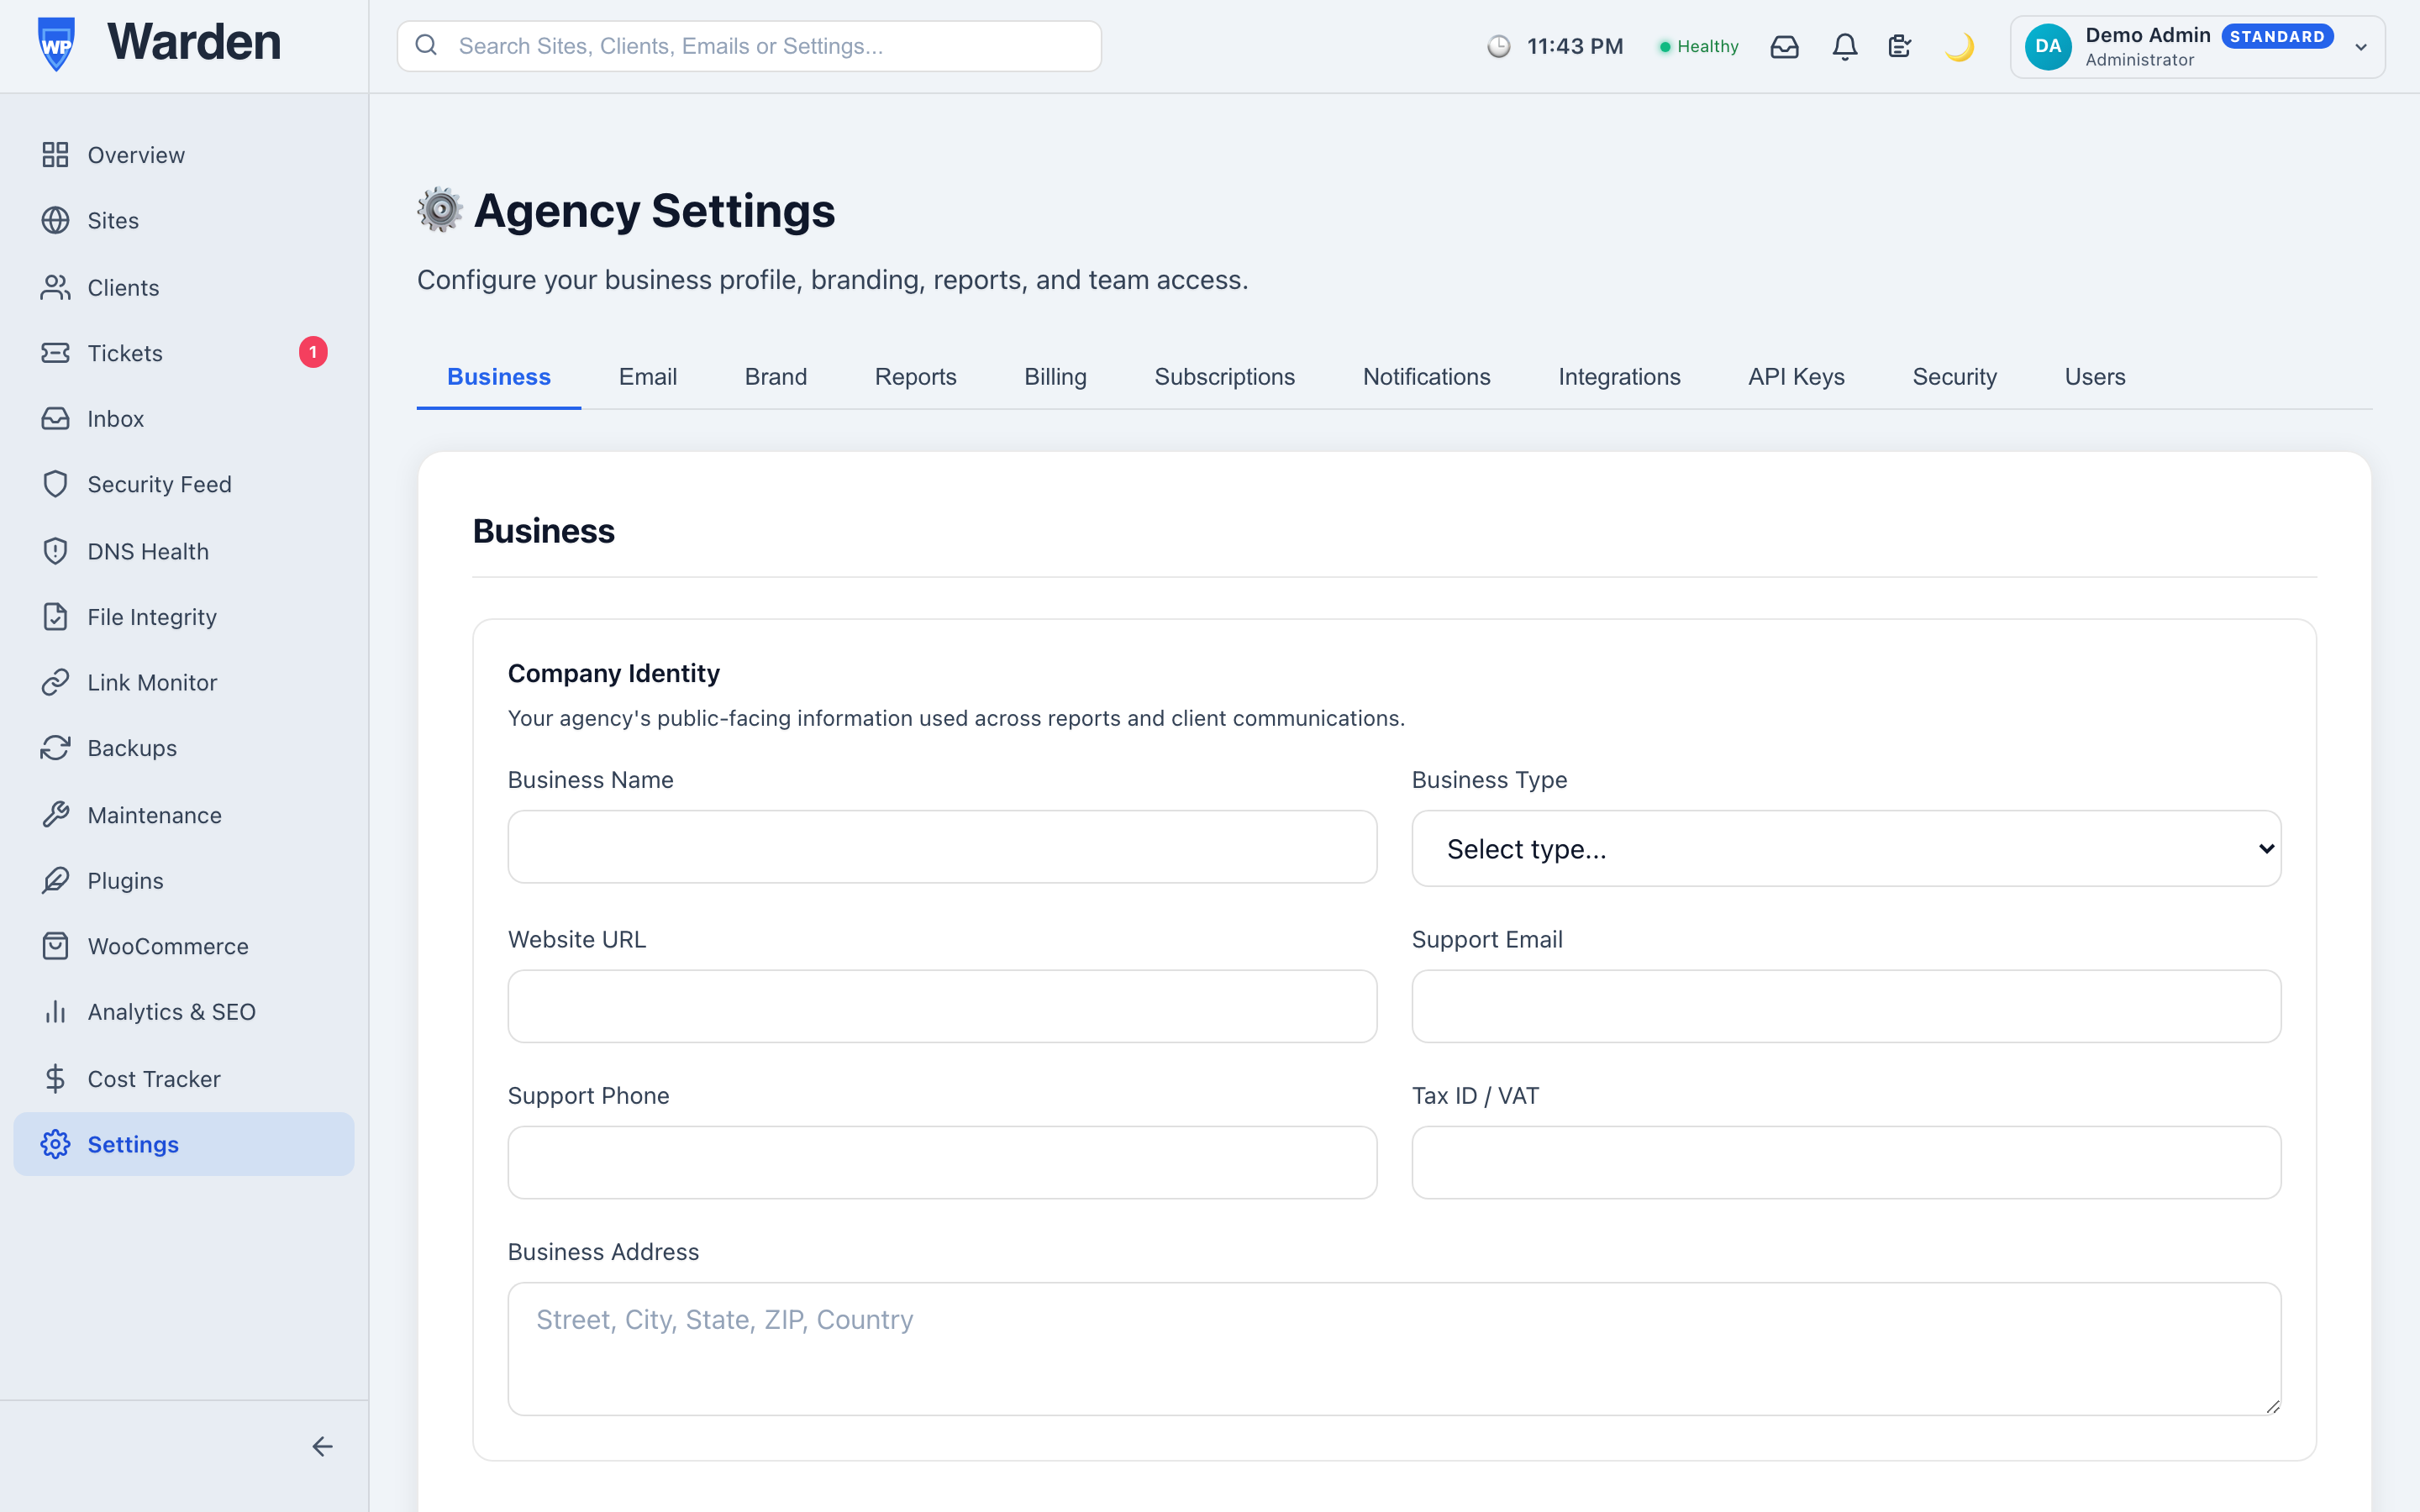This screenshot has height=1512, width=2420.
Task: Open the Business Type dropdown
Action: tap(1846, 848)
